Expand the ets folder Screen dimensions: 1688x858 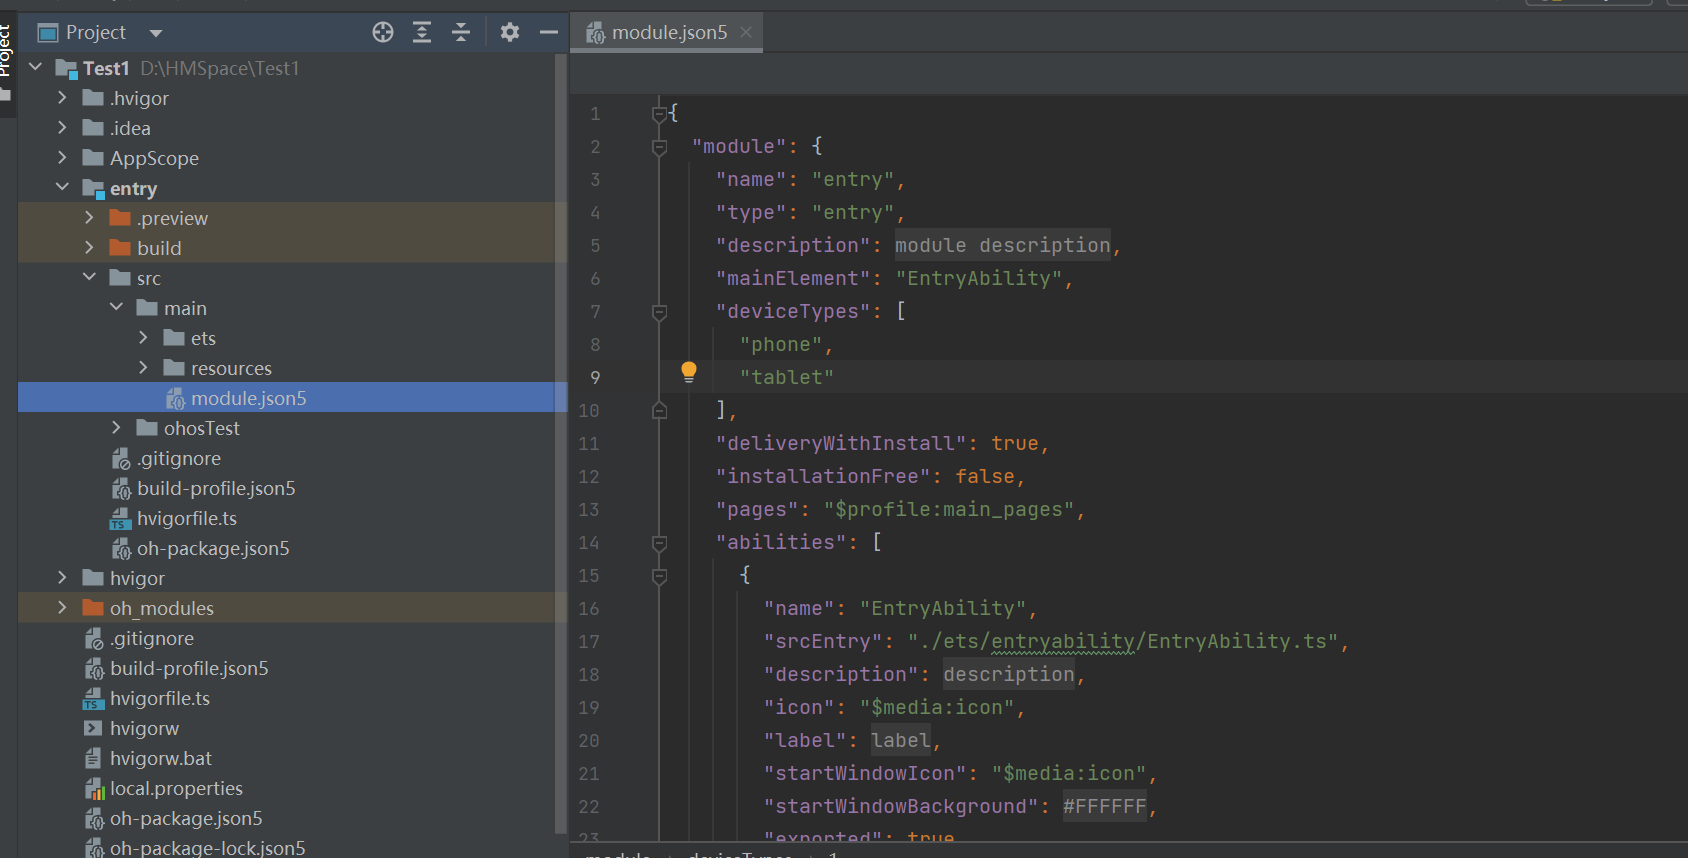click(143, 337)
